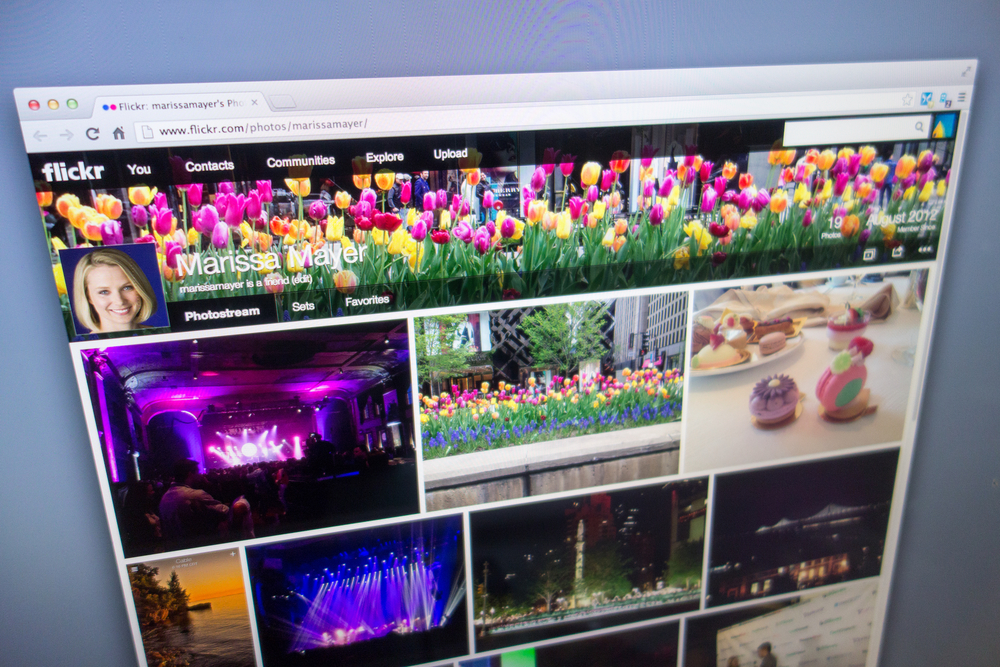Open the Chrome hamburger menu

point(961,98)
